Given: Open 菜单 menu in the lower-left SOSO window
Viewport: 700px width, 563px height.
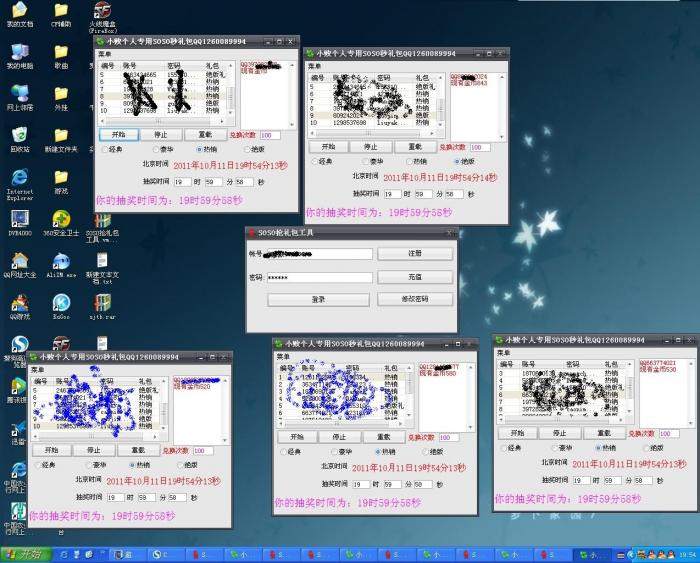Looking at the screenshot, I should (x=38, y=370).
